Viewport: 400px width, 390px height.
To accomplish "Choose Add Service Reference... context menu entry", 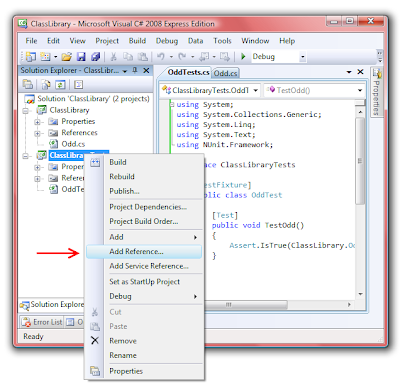I will point(144,266).
